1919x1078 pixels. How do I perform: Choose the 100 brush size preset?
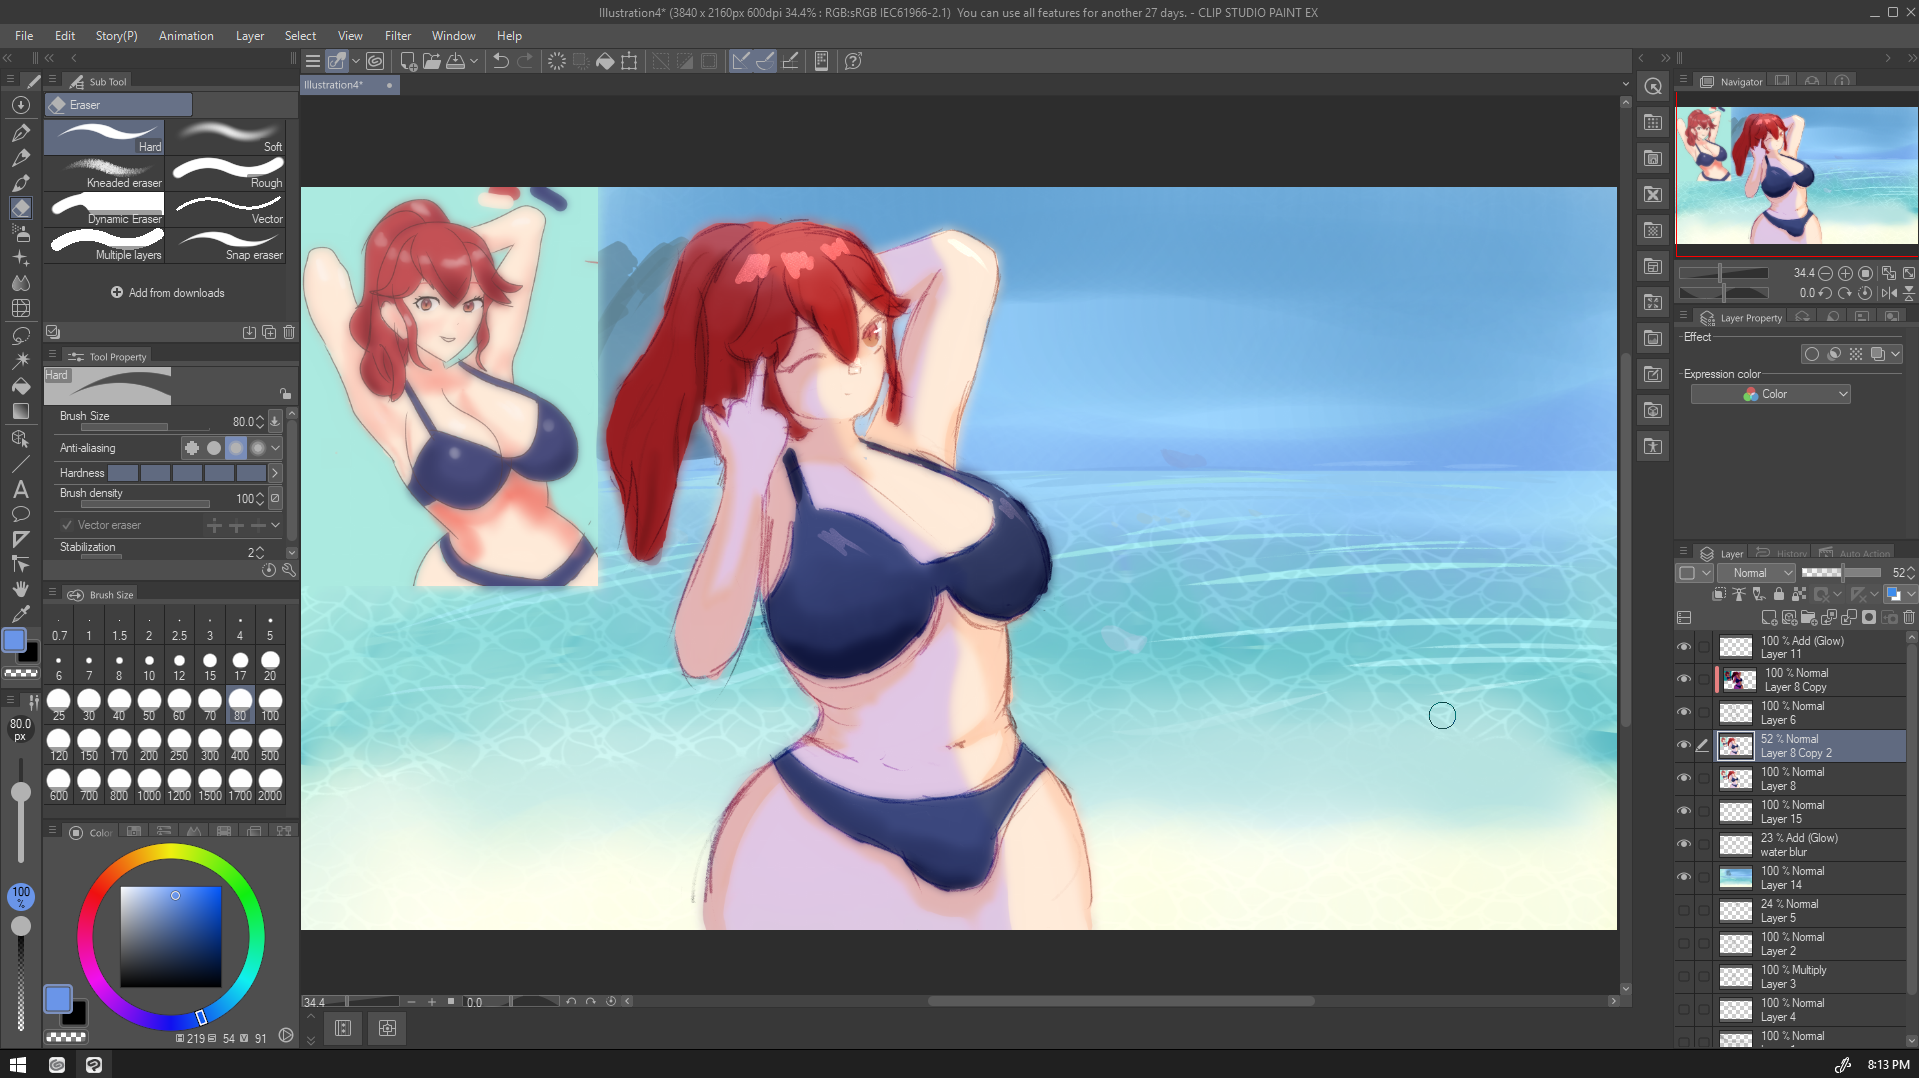[x=270, y=704]
